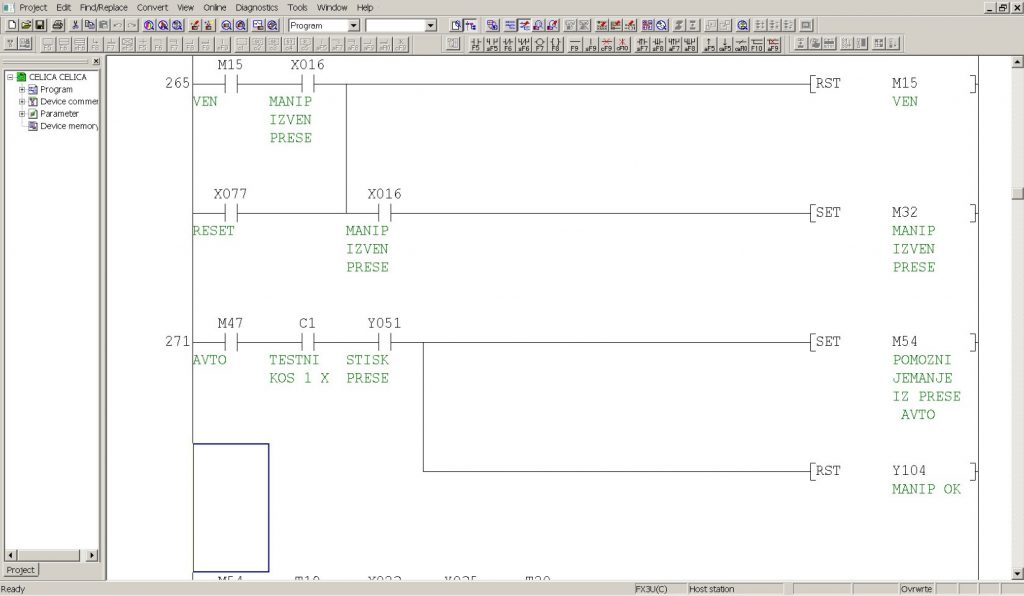Open the Diagnostics menu
This screenshot has width=1024, height=596.
[256, 7]
